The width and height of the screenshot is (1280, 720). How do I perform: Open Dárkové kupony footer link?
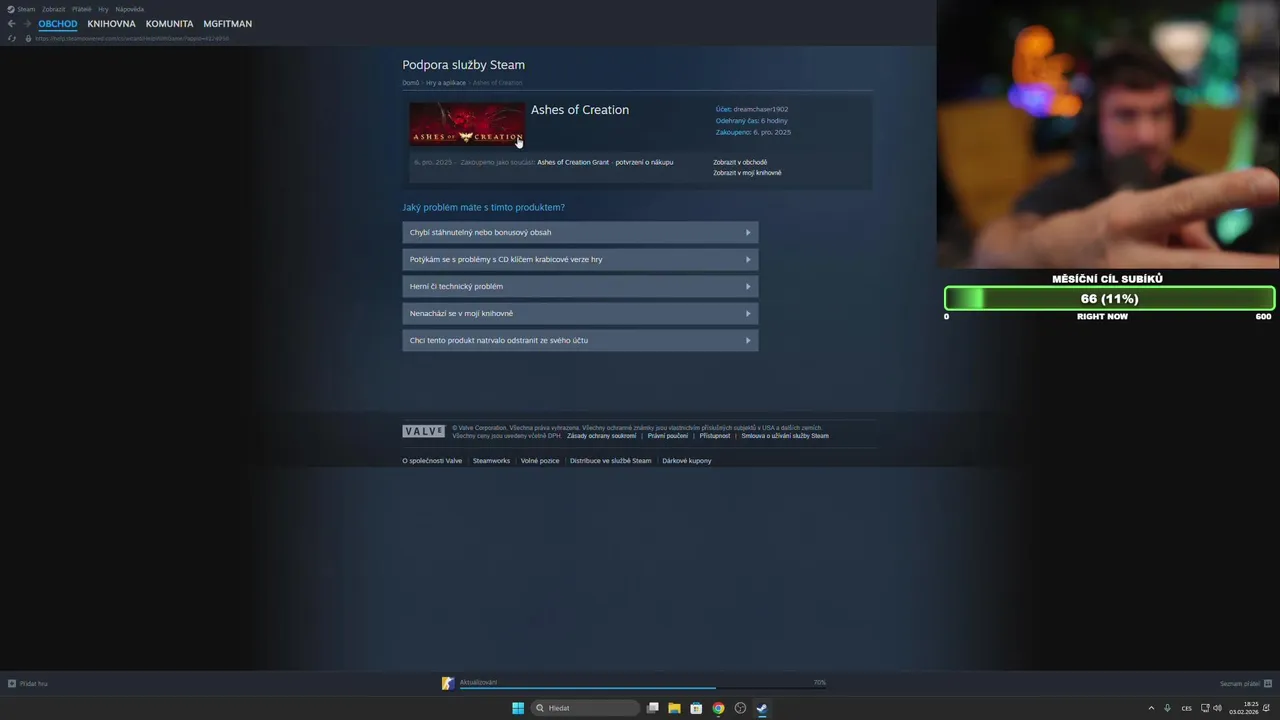coord(687,461)
